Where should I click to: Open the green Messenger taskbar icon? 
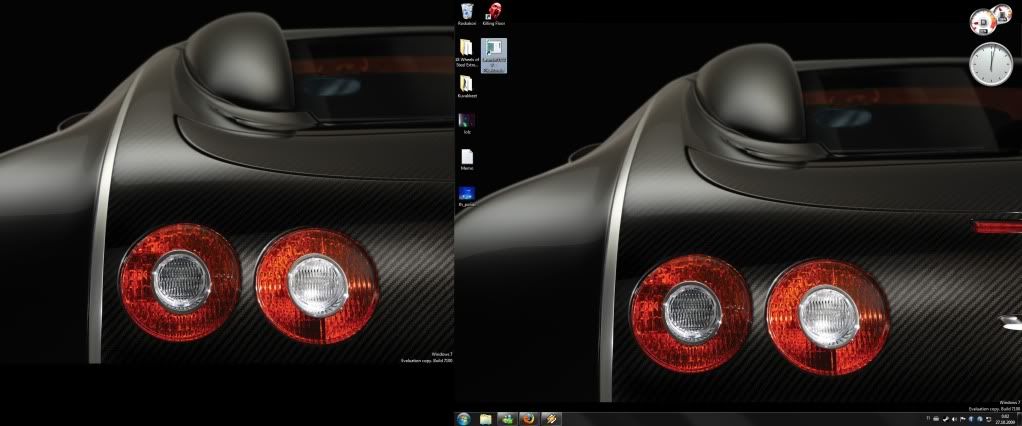tap(507, 418)
